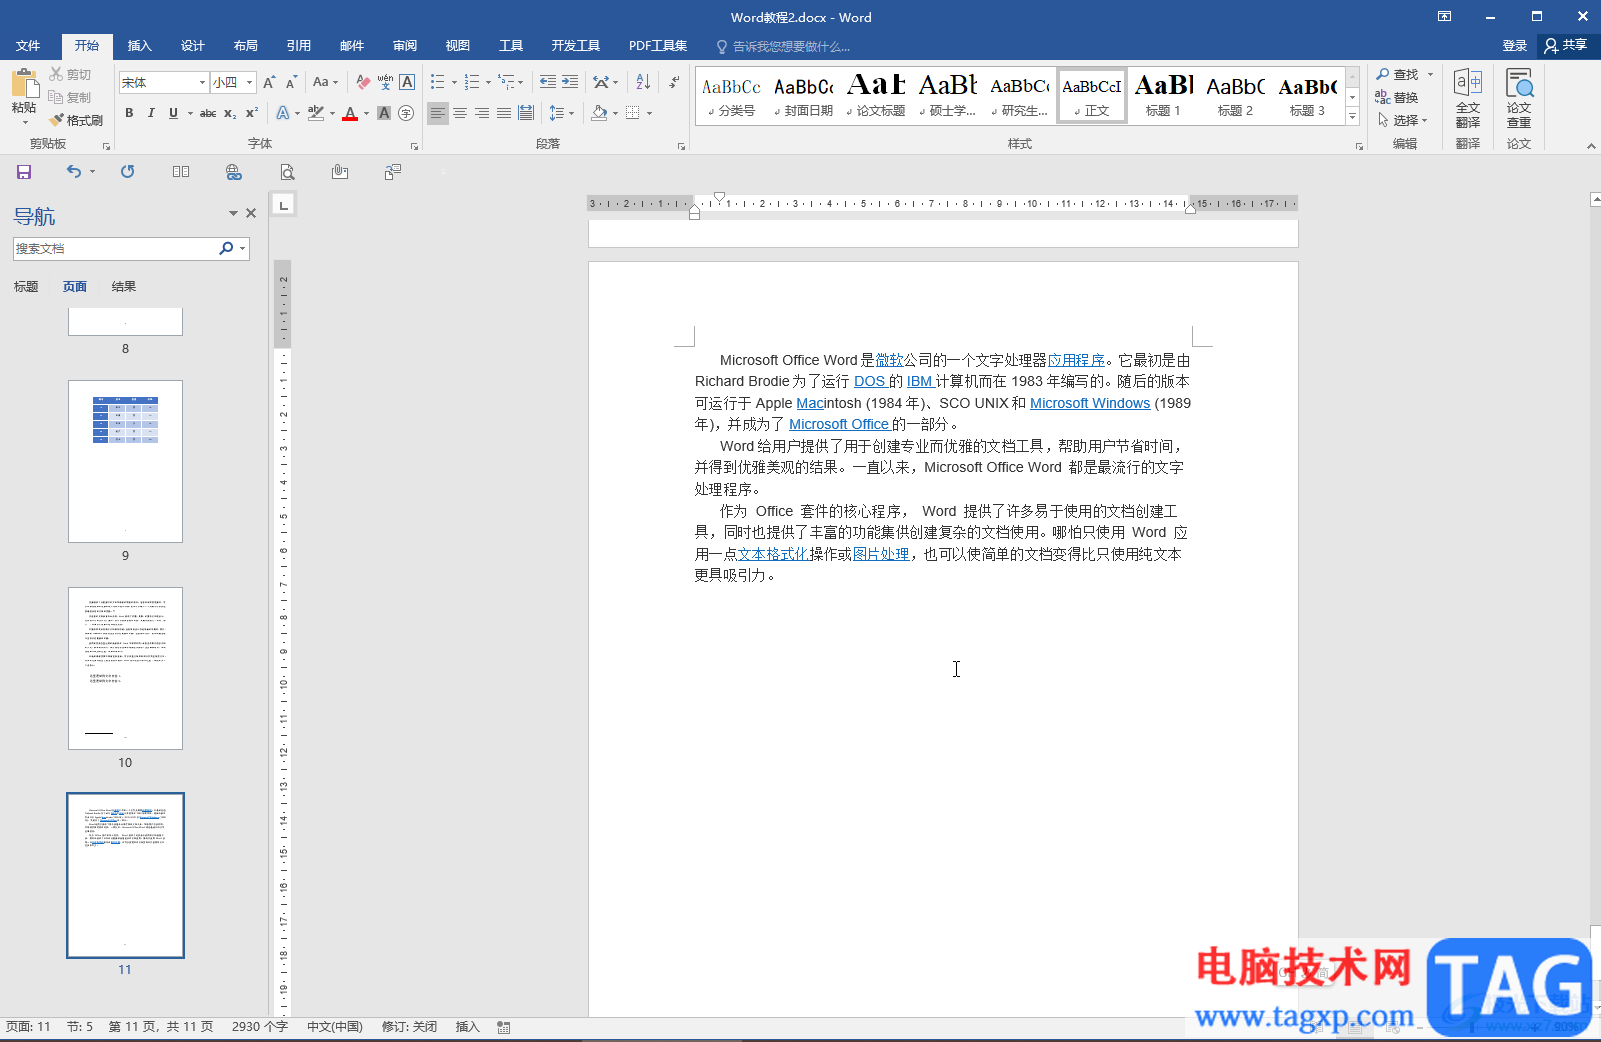Viewport: 1601px width, 1042px height.
Task: Click the enclosed character icon
Action: (406, 113)
